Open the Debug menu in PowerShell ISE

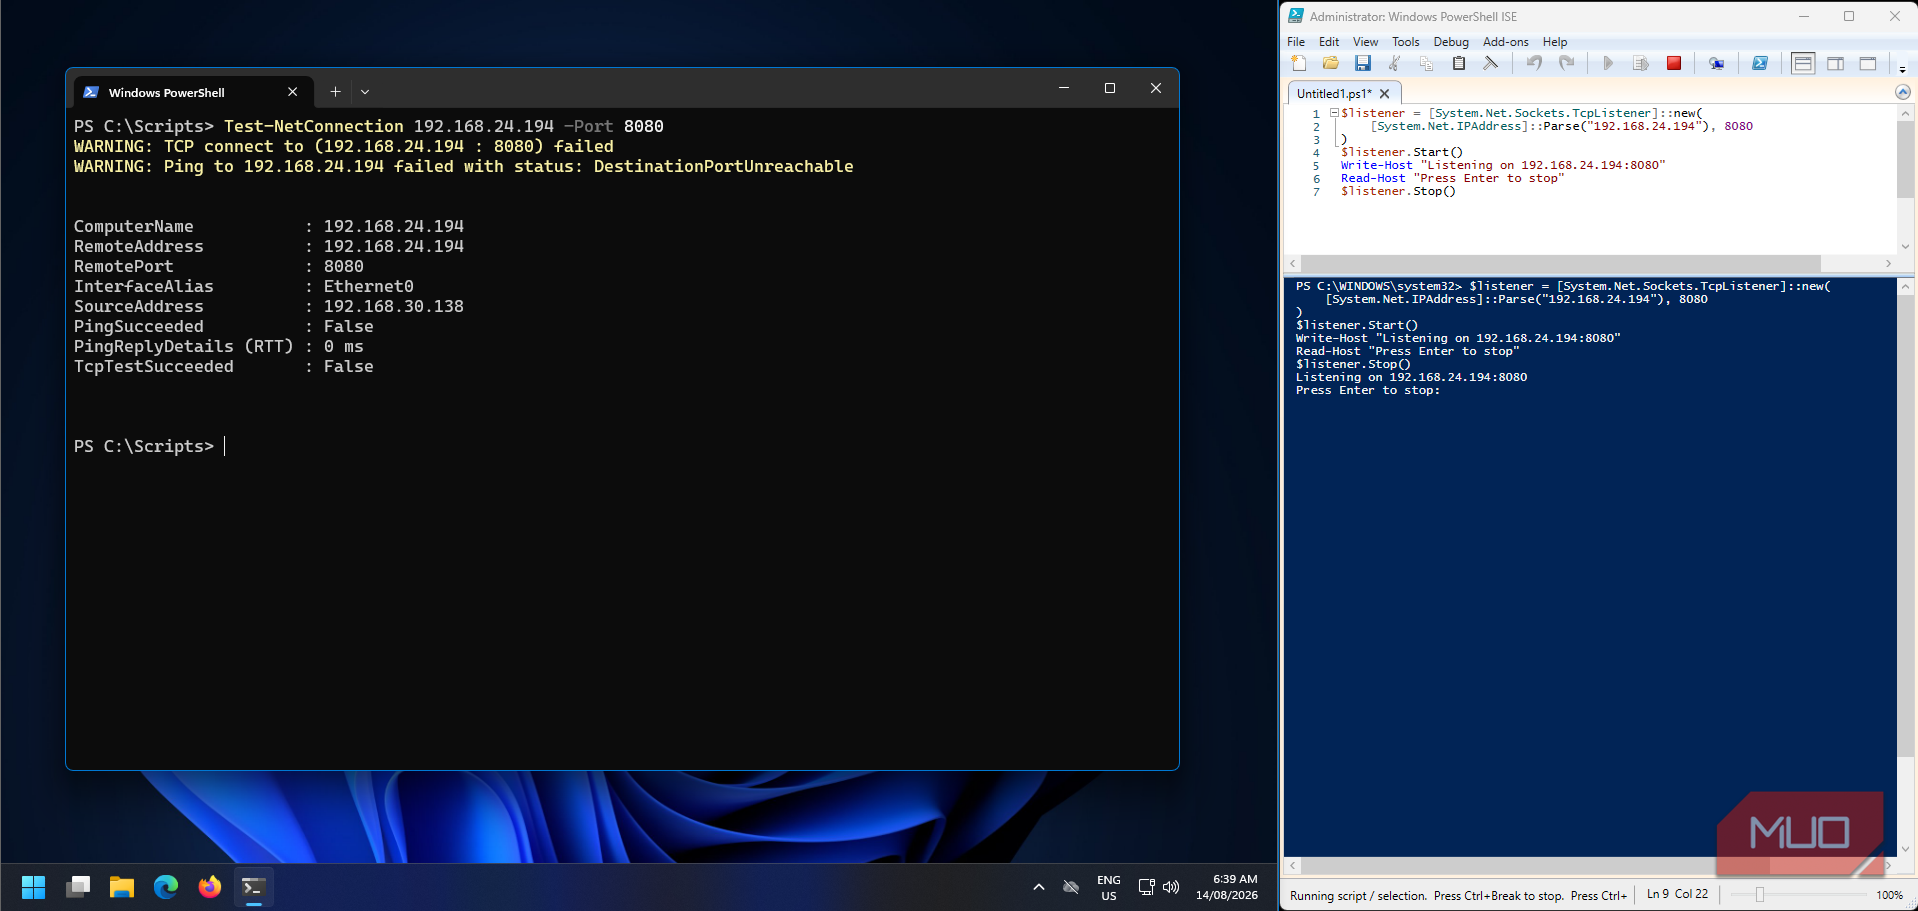[x=1451, y=42]
